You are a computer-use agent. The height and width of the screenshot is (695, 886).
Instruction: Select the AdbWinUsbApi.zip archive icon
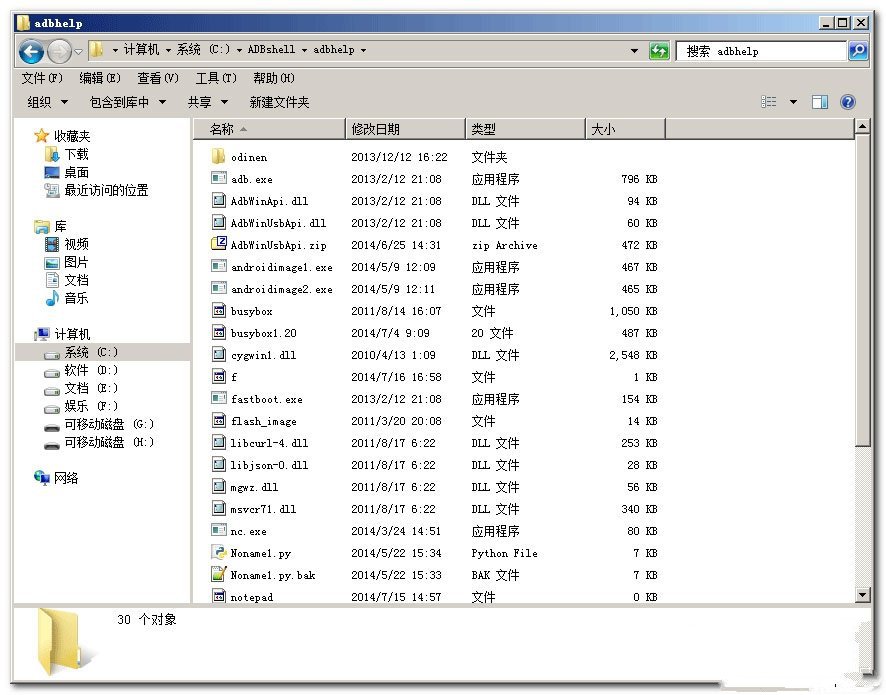[x=219, y=245]
